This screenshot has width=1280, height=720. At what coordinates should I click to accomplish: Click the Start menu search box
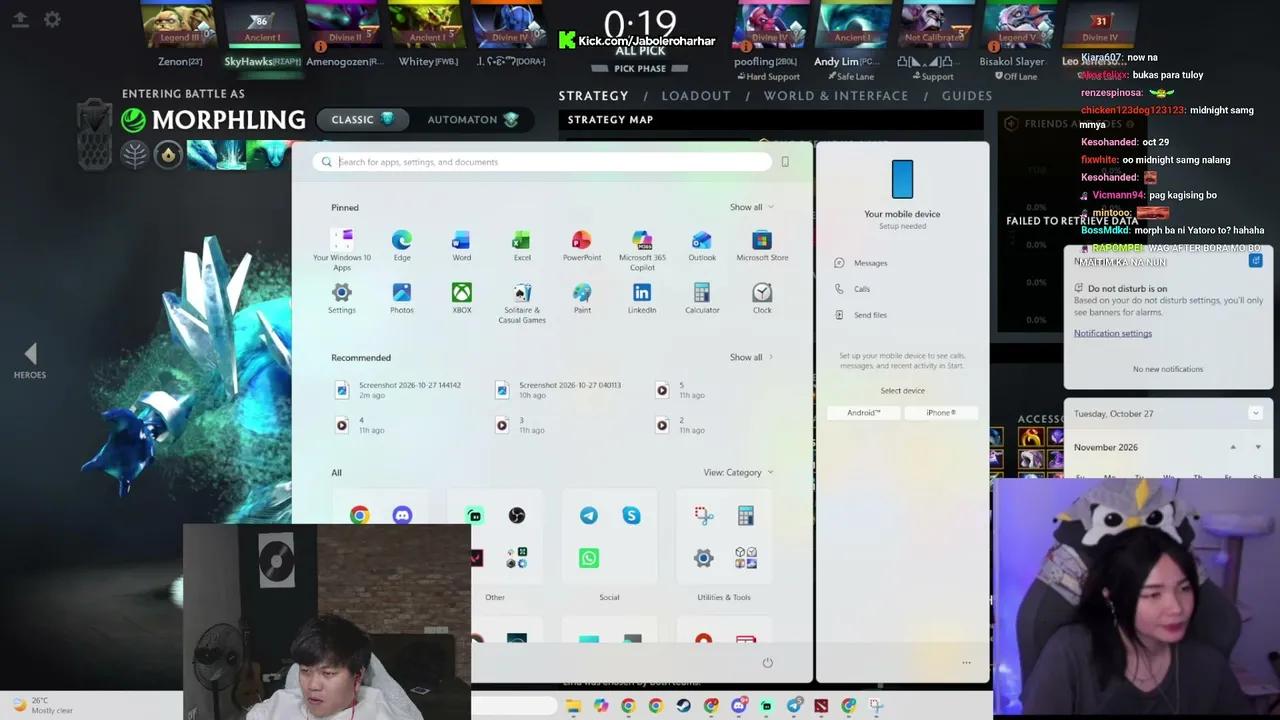[x=543, y=162]
